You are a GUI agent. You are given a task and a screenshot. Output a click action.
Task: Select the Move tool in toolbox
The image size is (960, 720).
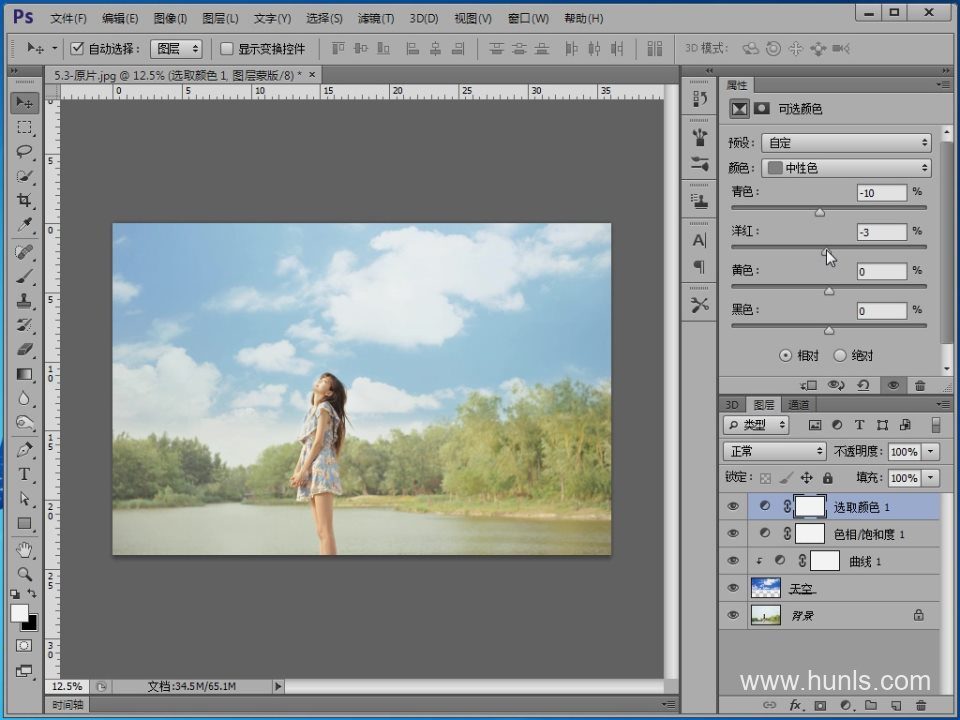tap(24, 102)
